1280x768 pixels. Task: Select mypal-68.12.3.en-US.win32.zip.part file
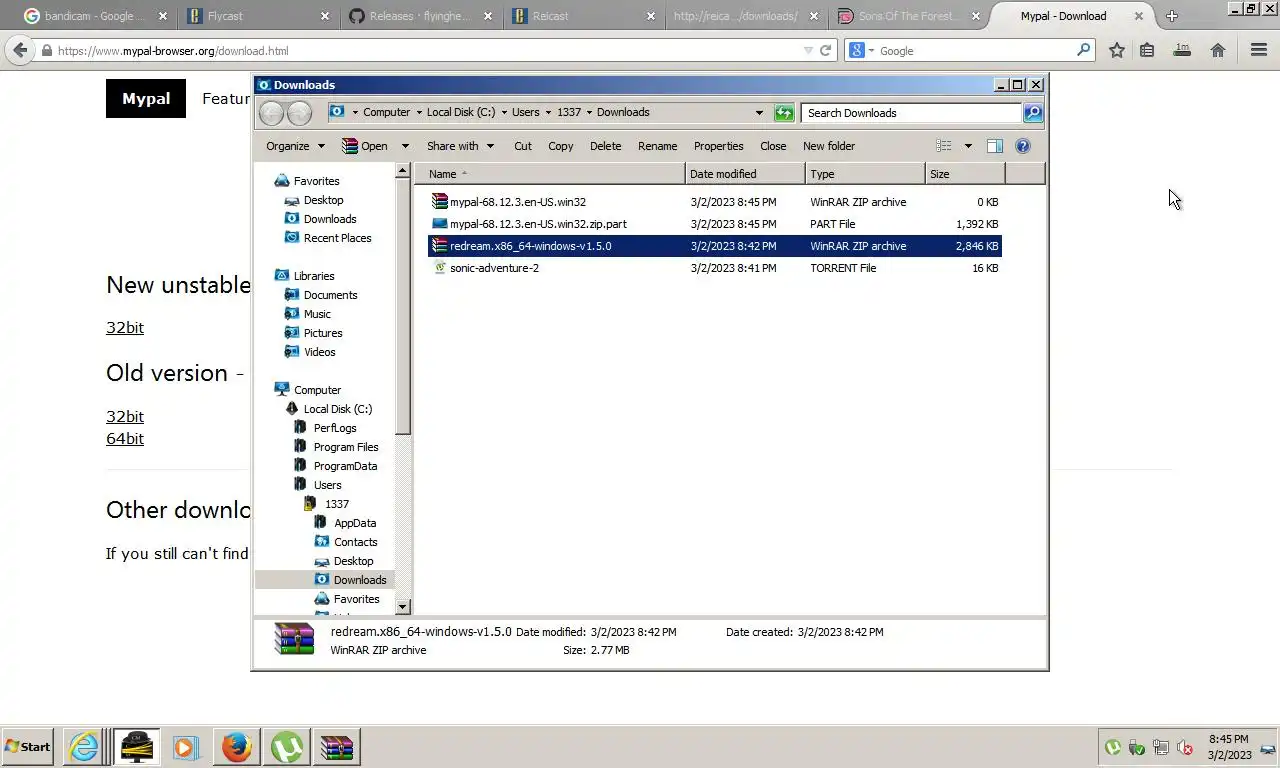(538, 224)
